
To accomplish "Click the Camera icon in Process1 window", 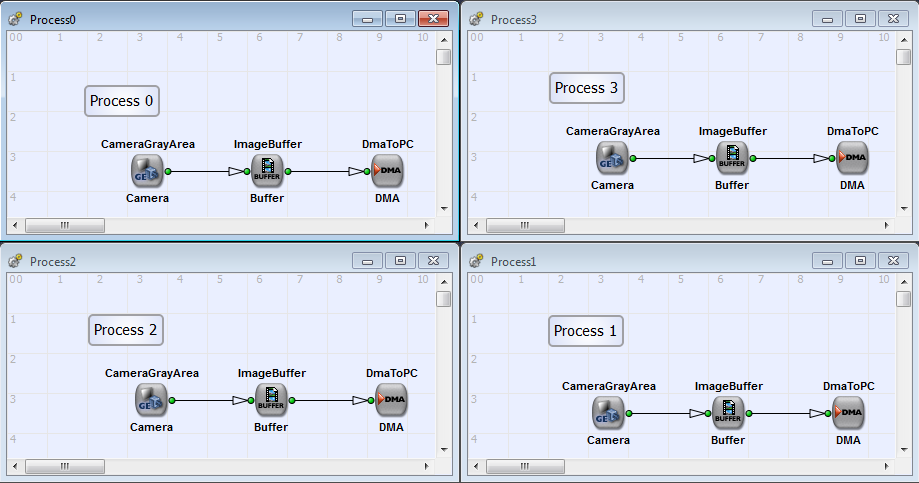I will [608, 412].
